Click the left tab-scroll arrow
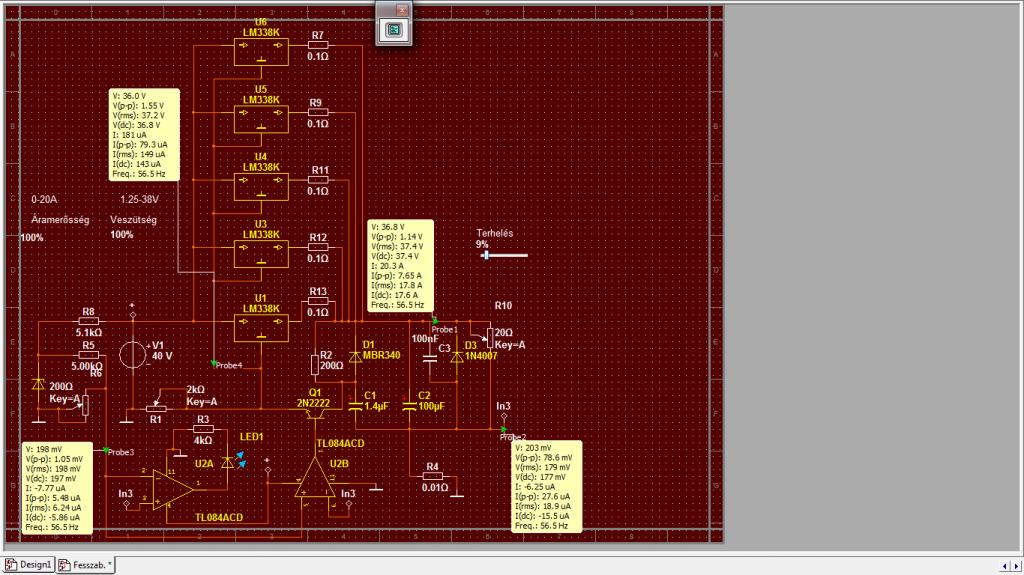 tap(1004, 566)
